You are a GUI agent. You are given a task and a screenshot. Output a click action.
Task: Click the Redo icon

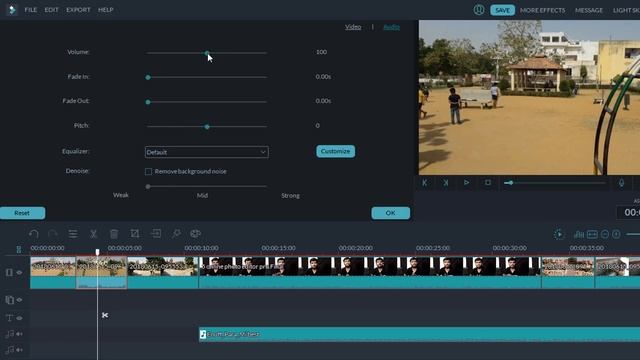pyautogui.click(x=53, y=233)
